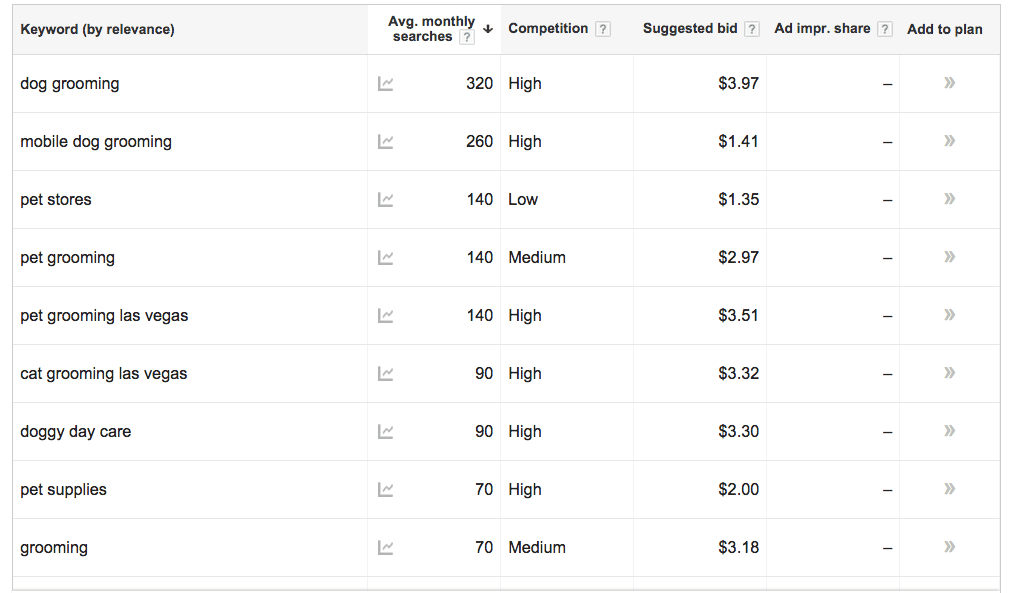Image resolution: width=1012 pixels, height=593 pixels.
Task: Open trend chart for doggy day care
Action: [385, 432]
